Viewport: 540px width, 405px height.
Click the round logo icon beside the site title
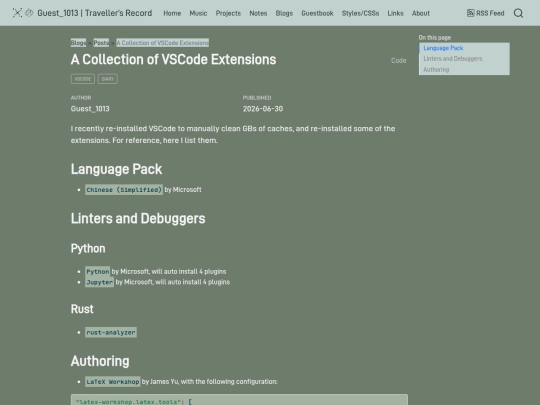[x=29, y=13]
